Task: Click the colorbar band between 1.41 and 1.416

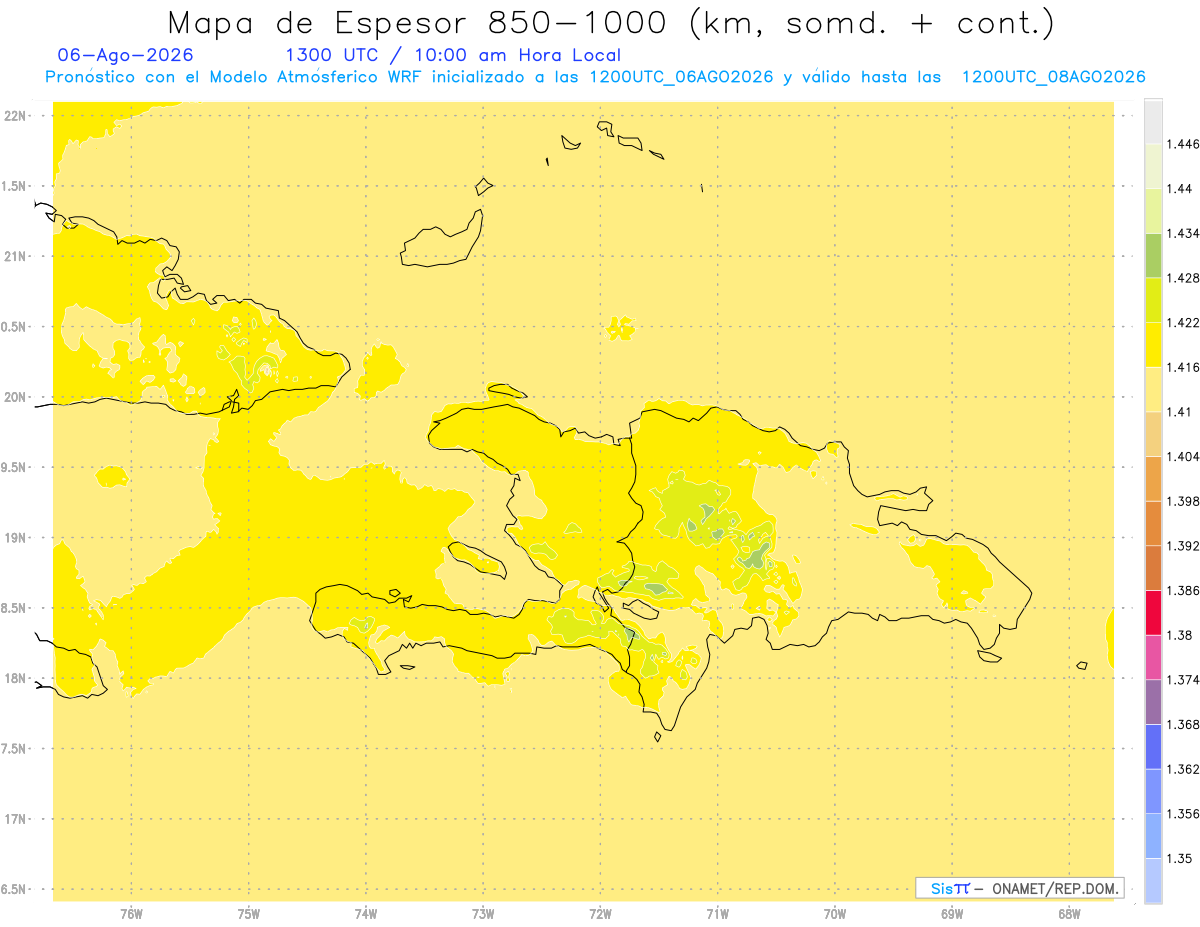Action: [1153, 389]
